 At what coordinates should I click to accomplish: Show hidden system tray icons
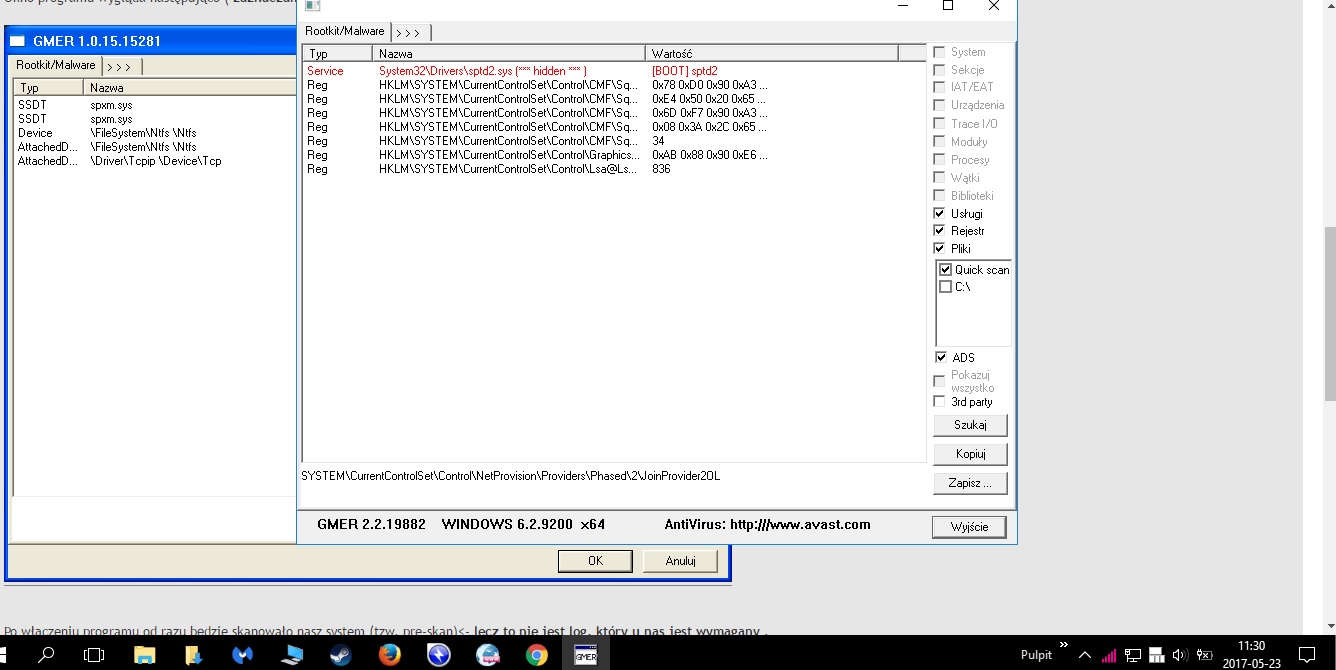point(1085,655)
